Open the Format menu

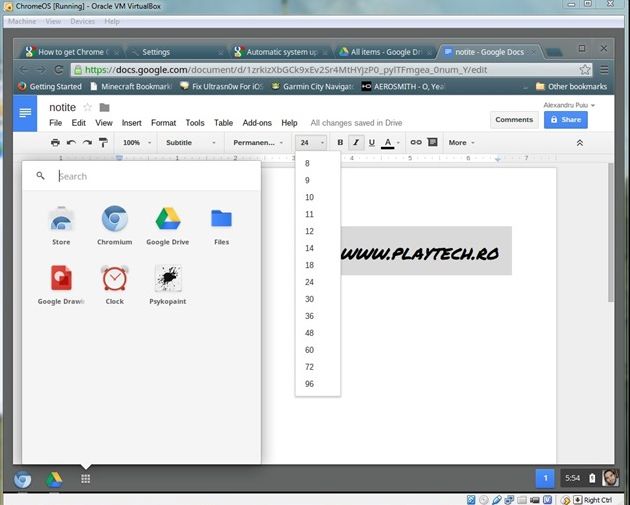pos(164,123)
